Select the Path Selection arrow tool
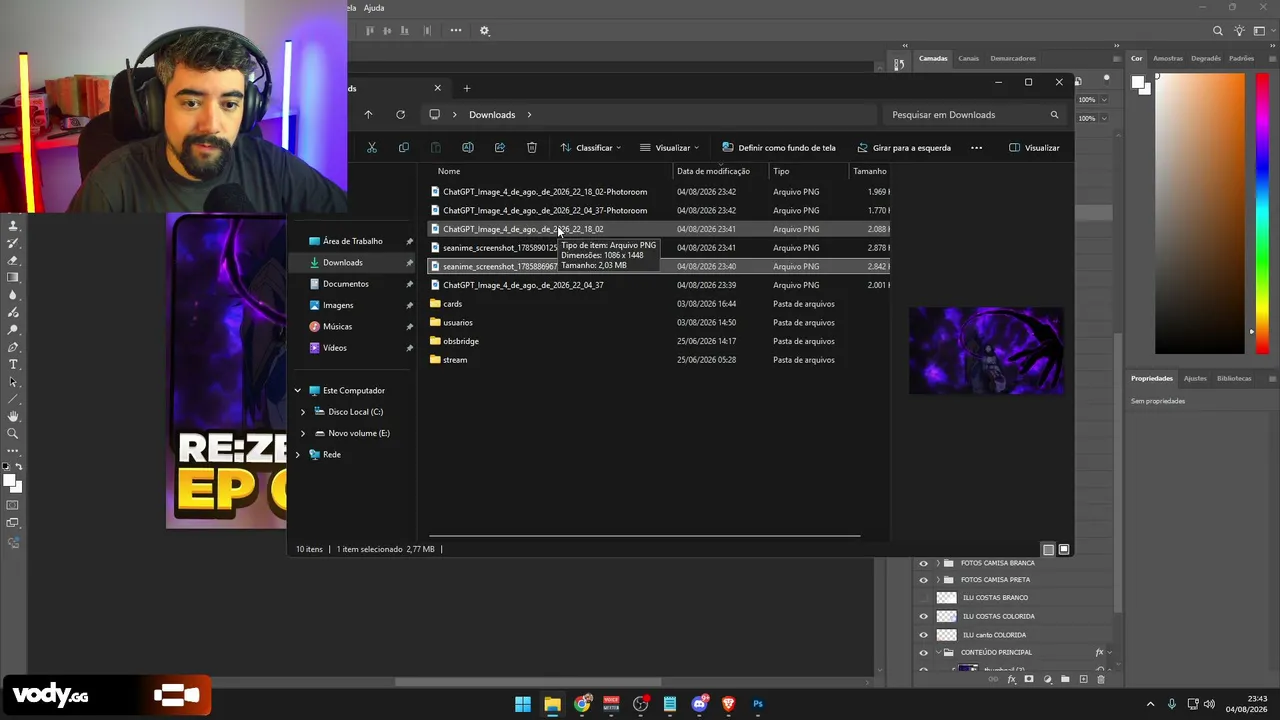 click(x=13, y=381)
